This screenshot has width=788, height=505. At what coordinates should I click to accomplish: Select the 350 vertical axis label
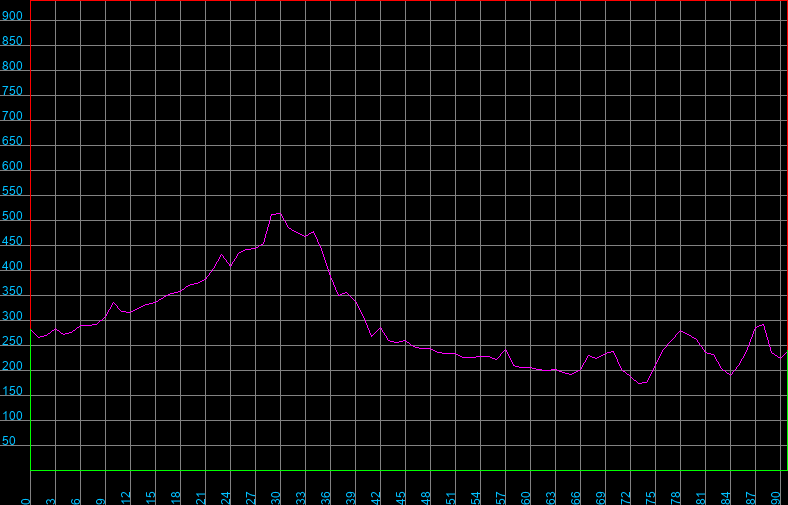(12, 291)
